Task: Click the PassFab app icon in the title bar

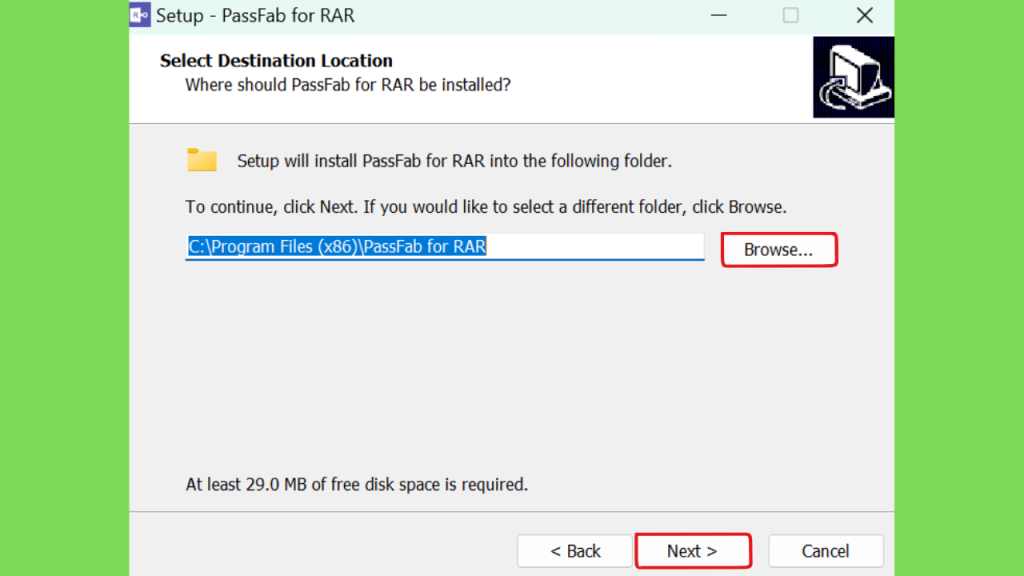Action: click(140, 15)
